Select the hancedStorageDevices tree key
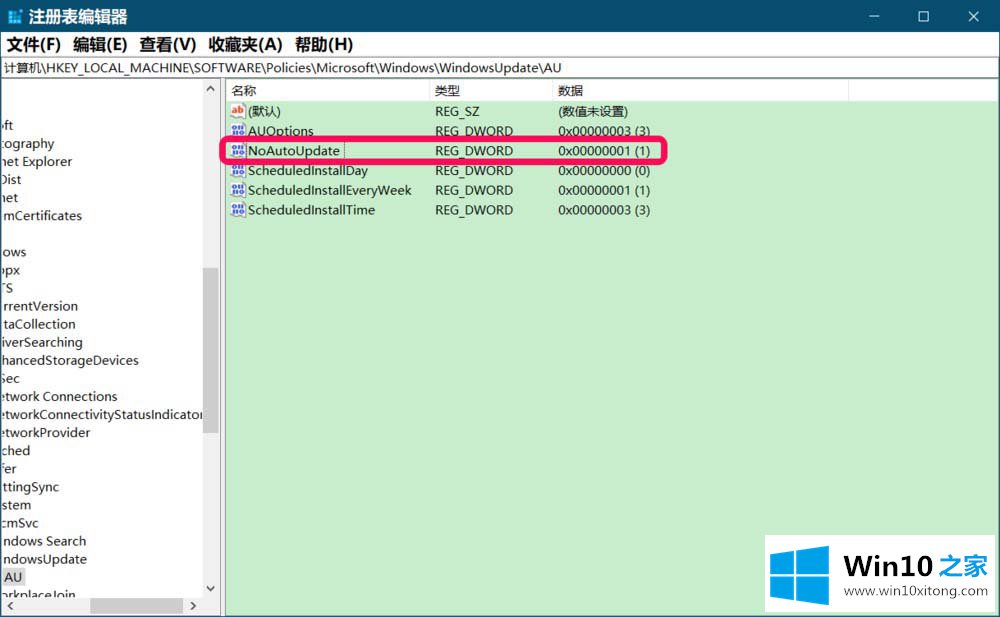 pos(70,361)
